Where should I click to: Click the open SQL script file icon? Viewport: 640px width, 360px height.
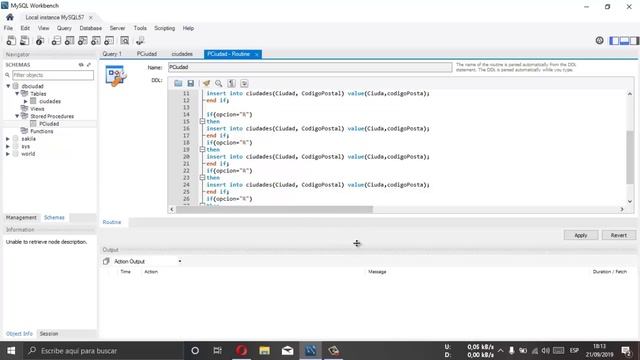coord(24,40)
